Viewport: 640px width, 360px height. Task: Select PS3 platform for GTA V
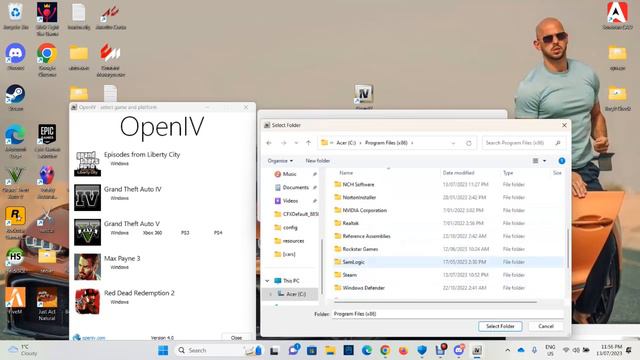click(x=185, y=233)
